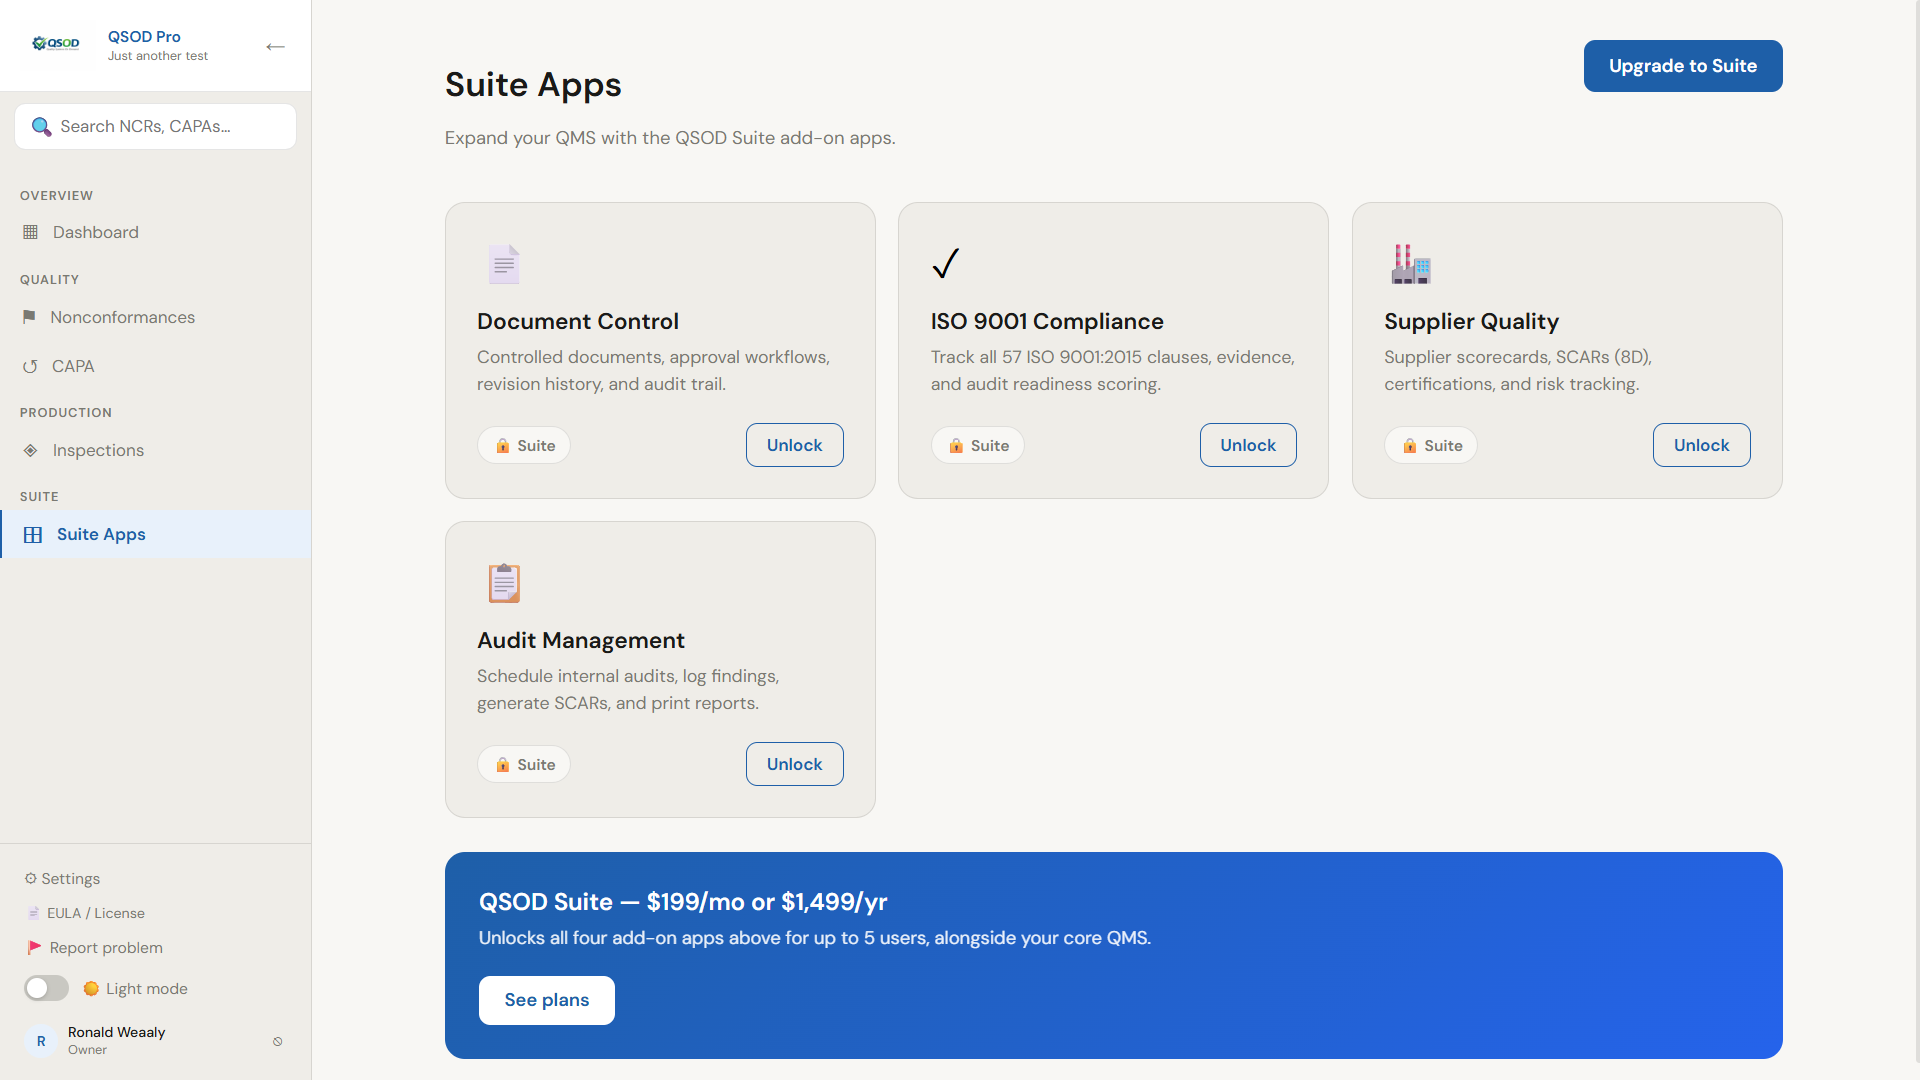
Task: Click the QSOD logo in sidebar header
Action: [56, 43]
